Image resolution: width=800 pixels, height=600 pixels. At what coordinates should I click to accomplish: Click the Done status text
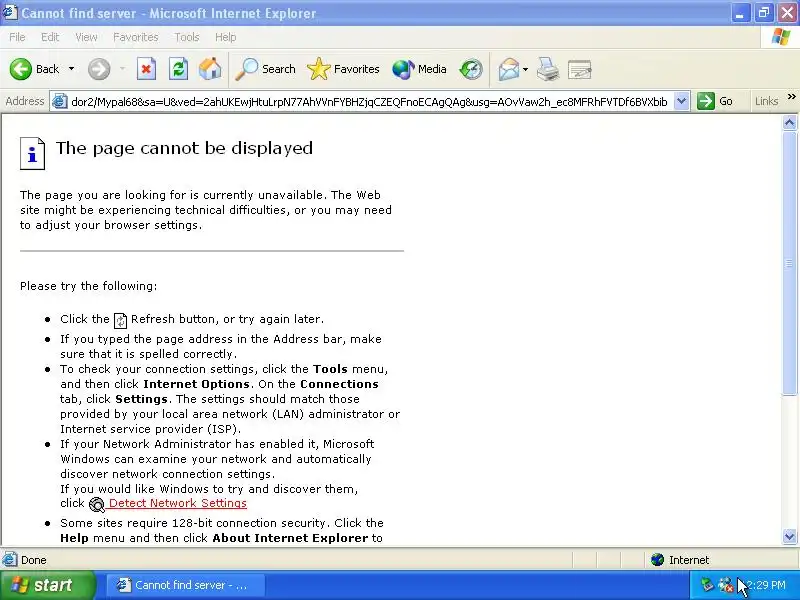pyautogui.click(x=34, y=560)
